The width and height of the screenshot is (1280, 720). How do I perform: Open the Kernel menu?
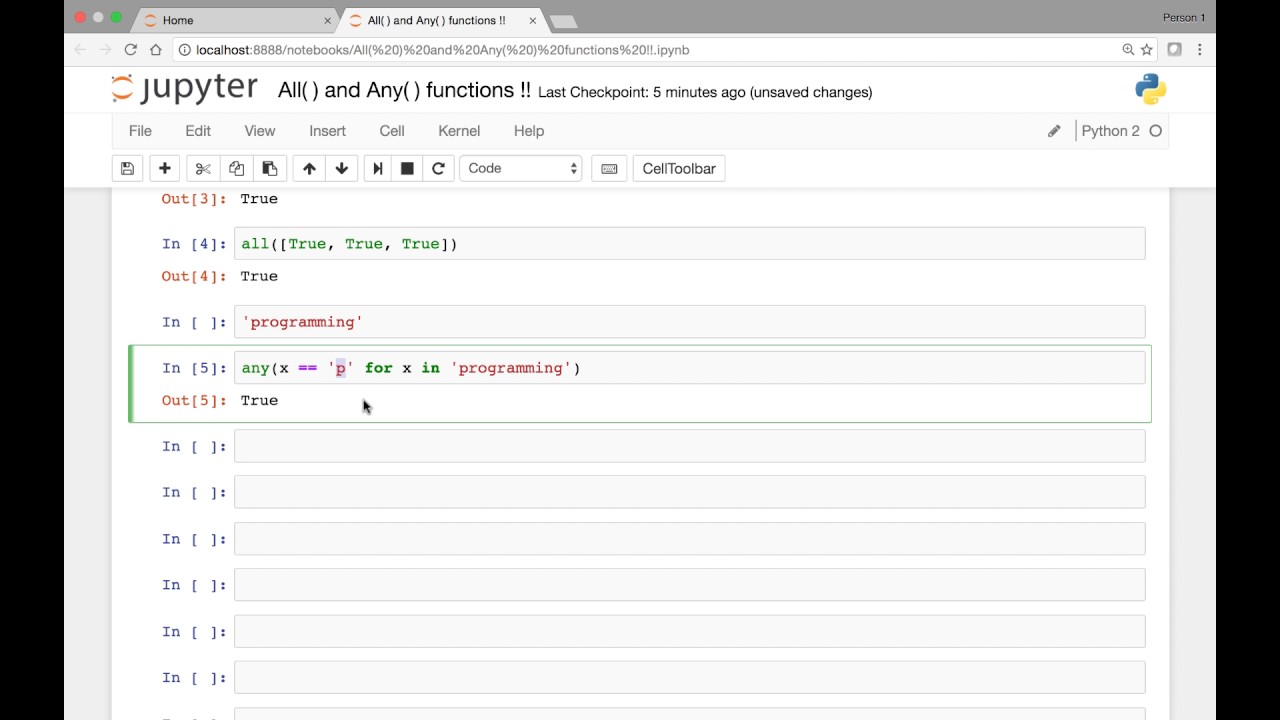459,131
